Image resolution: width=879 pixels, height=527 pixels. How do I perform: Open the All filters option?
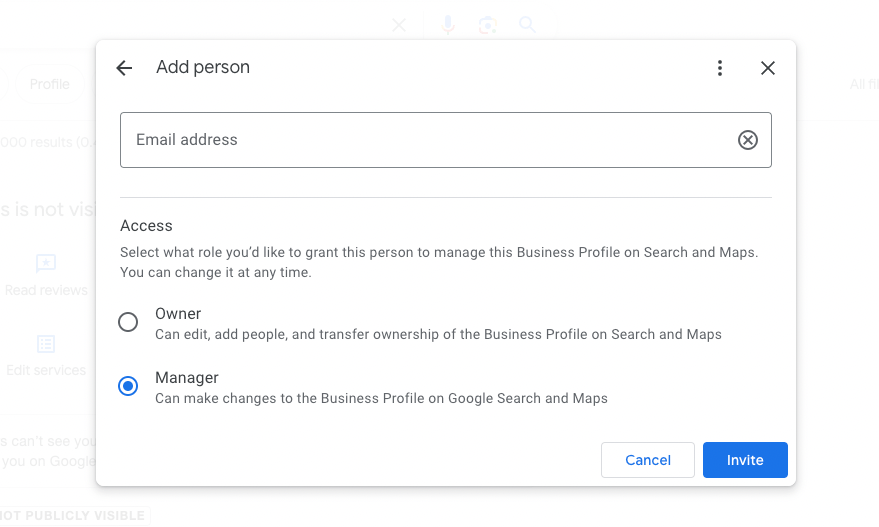tap(863, 84)
